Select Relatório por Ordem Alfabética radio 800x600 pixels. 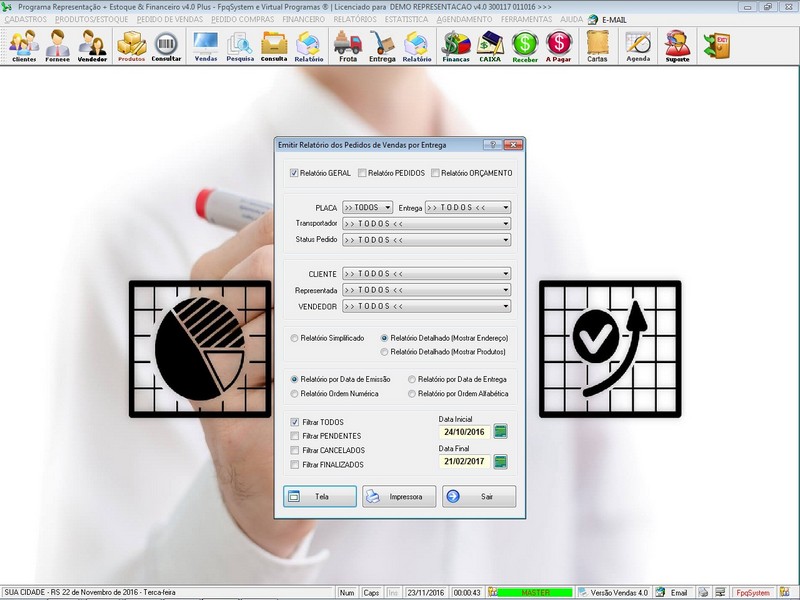click(412, 393)
